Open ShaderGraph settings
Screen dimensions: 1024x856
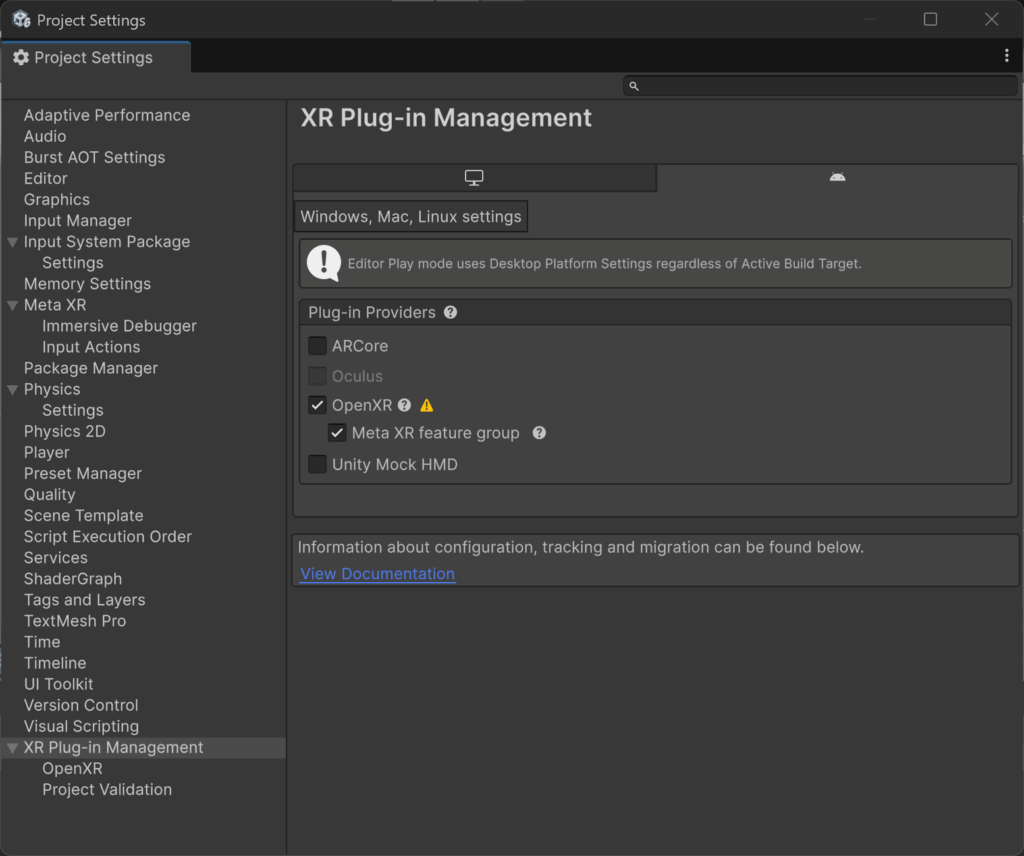click(73, 579)
